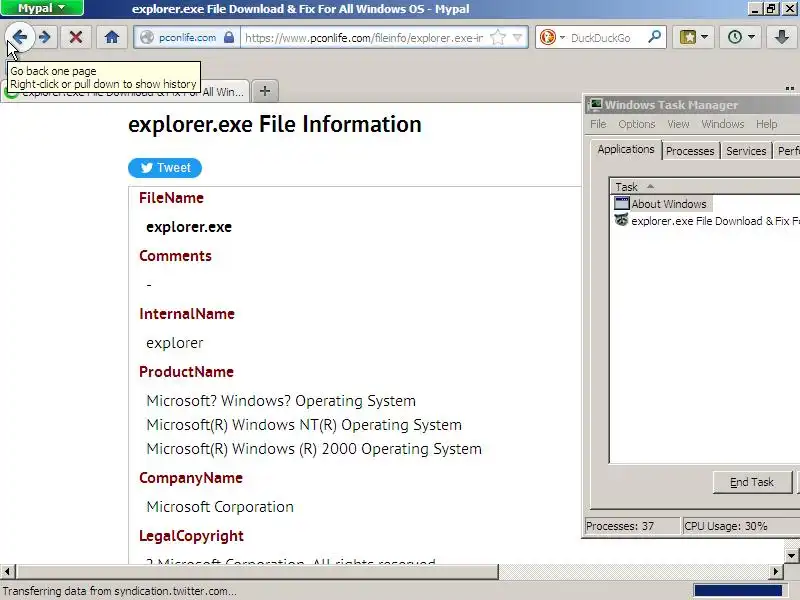Viewport: 800px width, 600px height.
Task: Click Task Manager title bar icon
Action: click(595, 105)
